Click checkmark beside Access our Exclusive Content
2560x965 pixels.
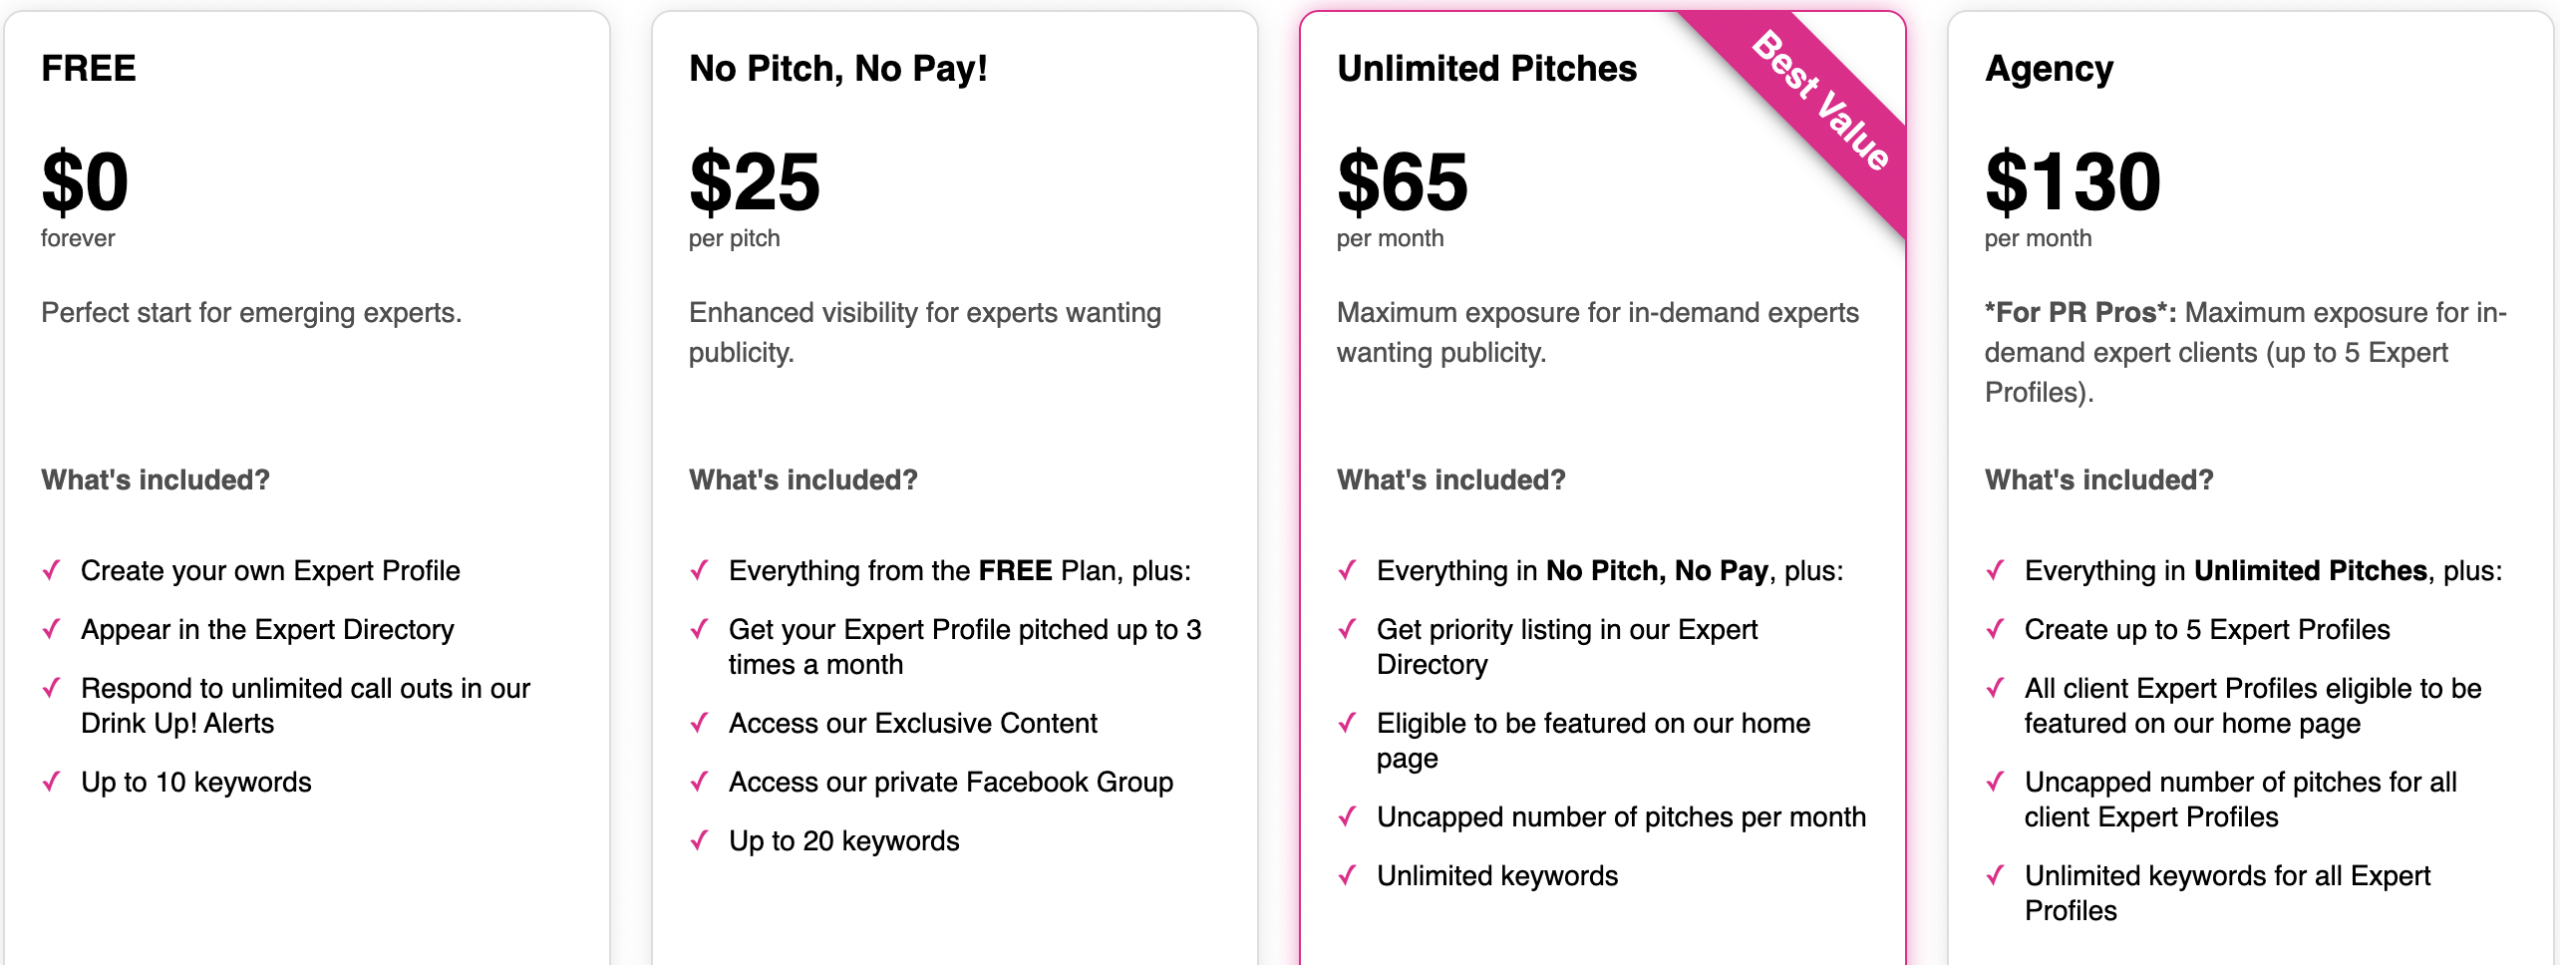click(700, 723)
